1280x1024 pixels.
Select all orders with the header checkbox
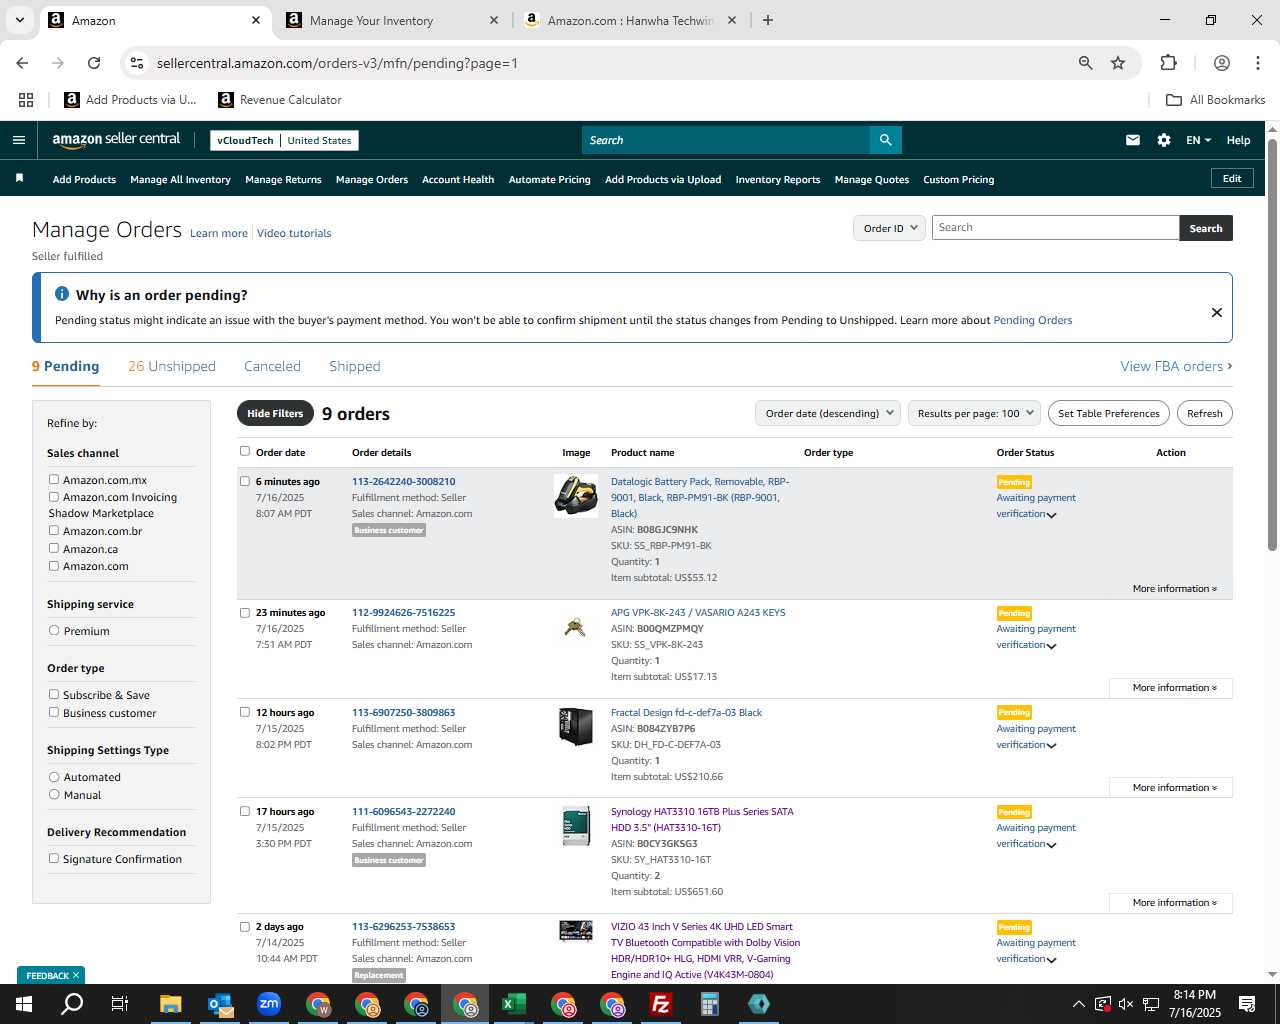point(245,451)
